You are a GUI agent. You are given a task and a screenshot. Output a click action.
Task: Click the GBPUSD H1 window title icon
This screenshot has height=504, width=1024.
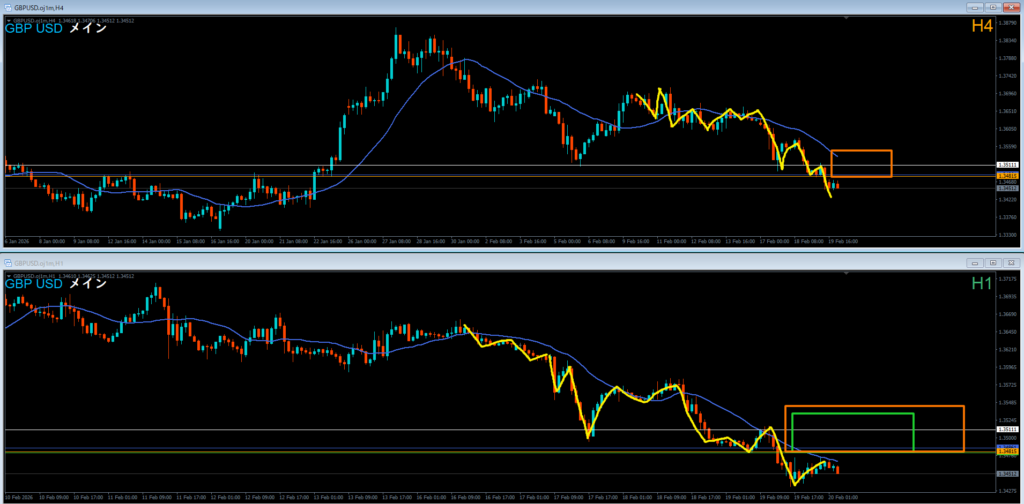[x=7, y=263]
